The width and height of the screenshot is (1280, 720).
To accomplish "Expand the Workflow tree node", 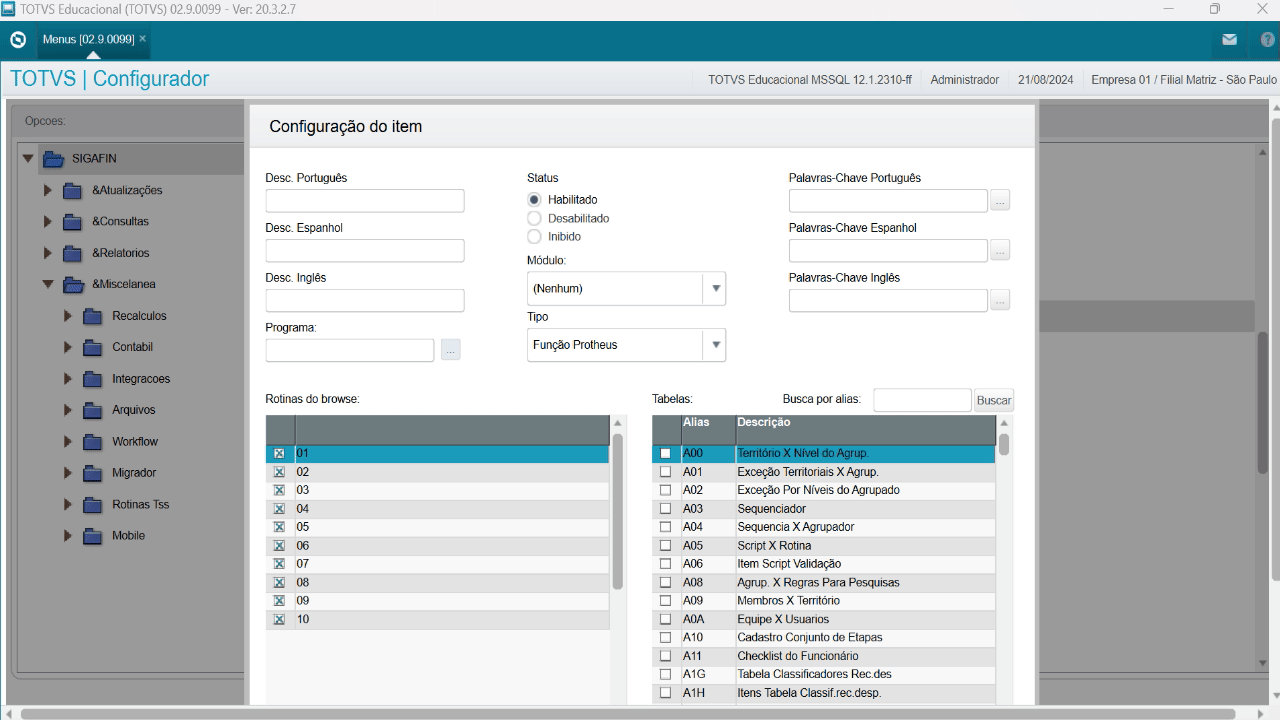I will (x=67, y=442).
